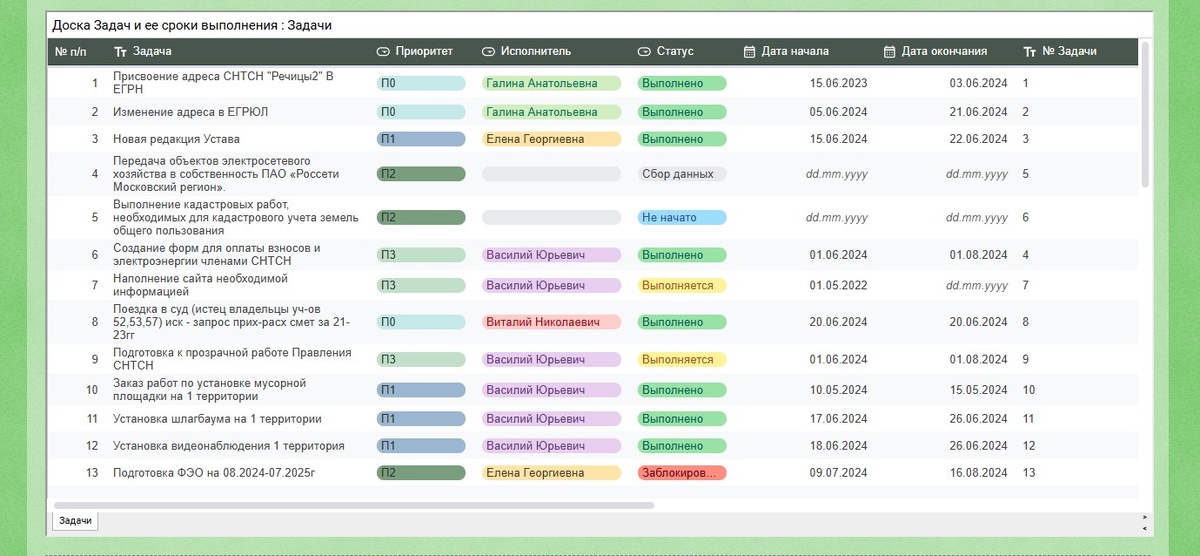Open status Выполняется for Наполнение сайта row
Viewport: 1200px width, 556px height.
(x=682, y=285)
